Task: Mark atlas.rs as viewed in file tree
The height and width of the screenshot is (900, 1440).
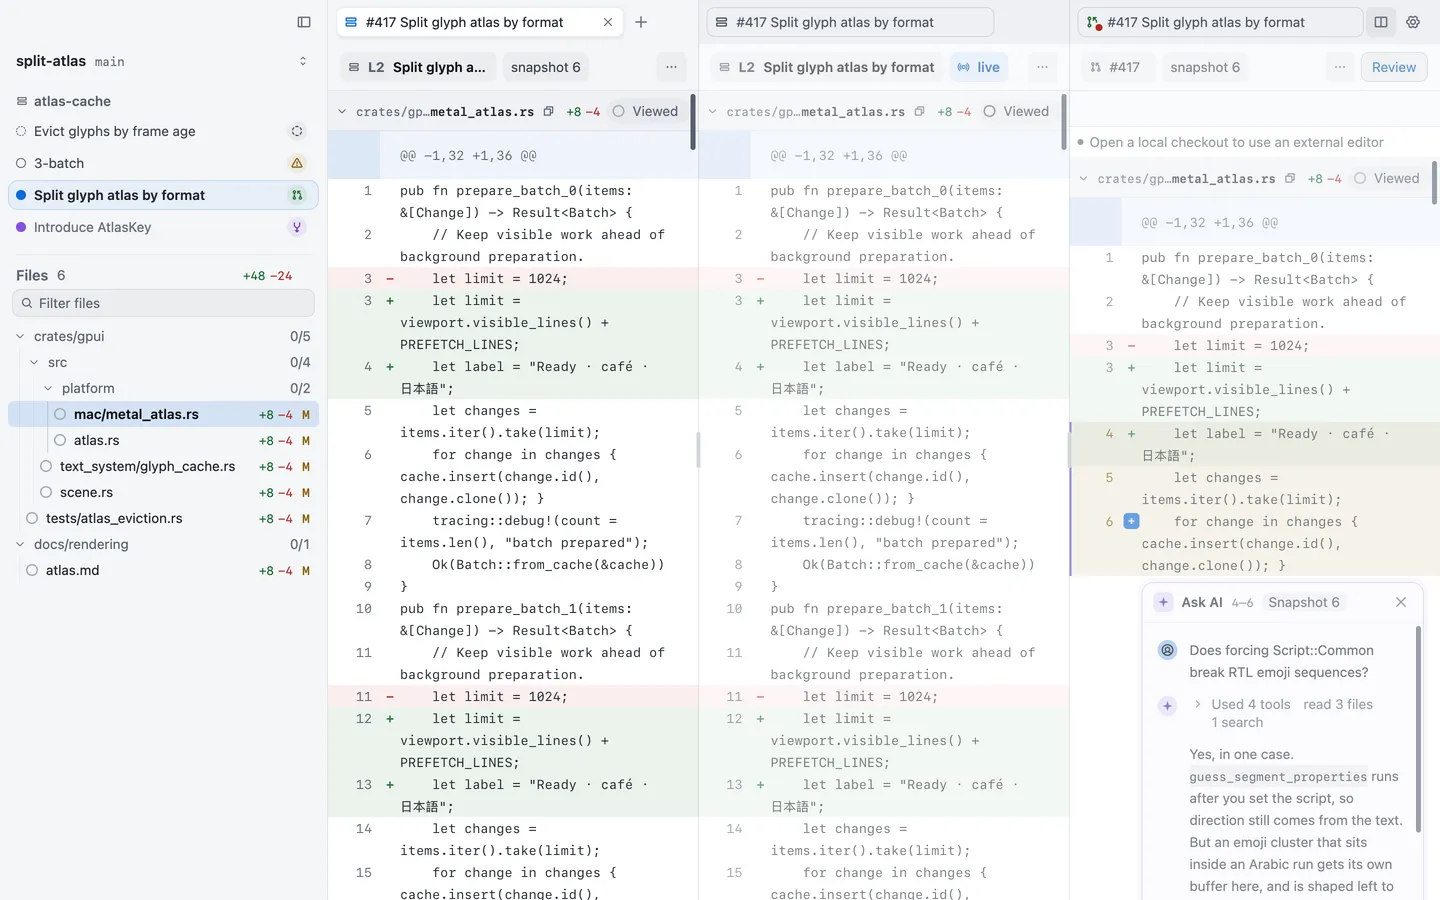Action: 60,440
